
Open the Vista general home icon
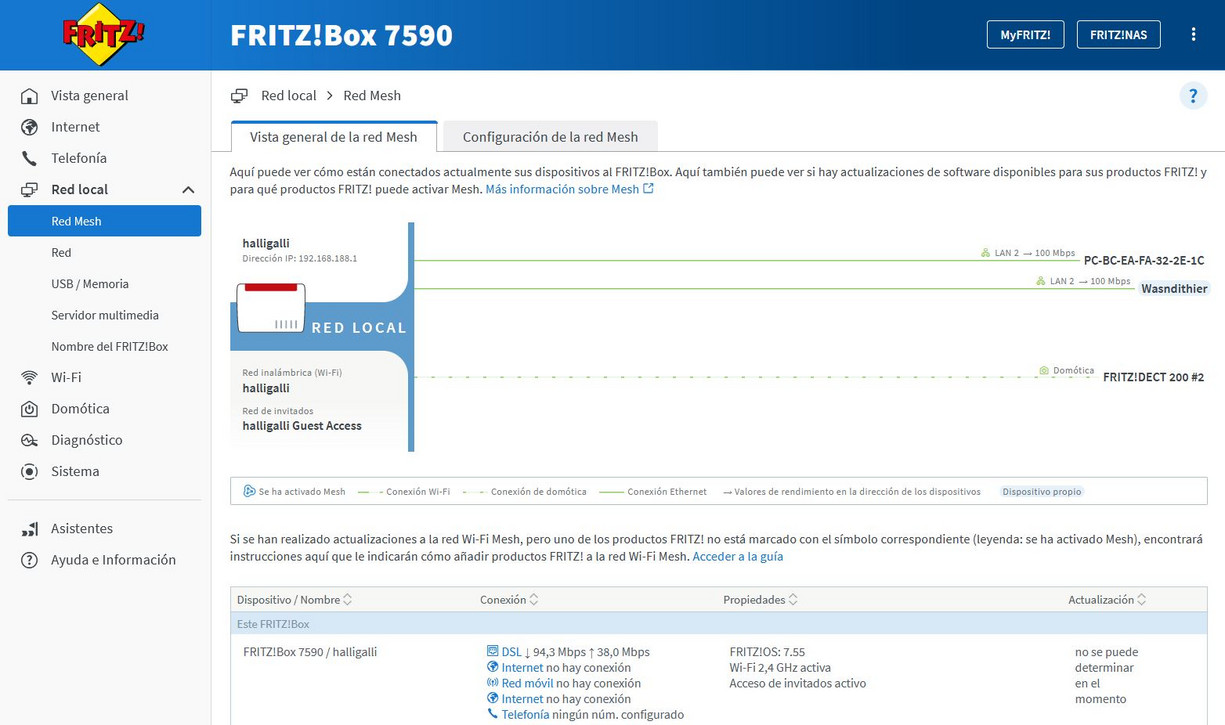coord(30,96)
